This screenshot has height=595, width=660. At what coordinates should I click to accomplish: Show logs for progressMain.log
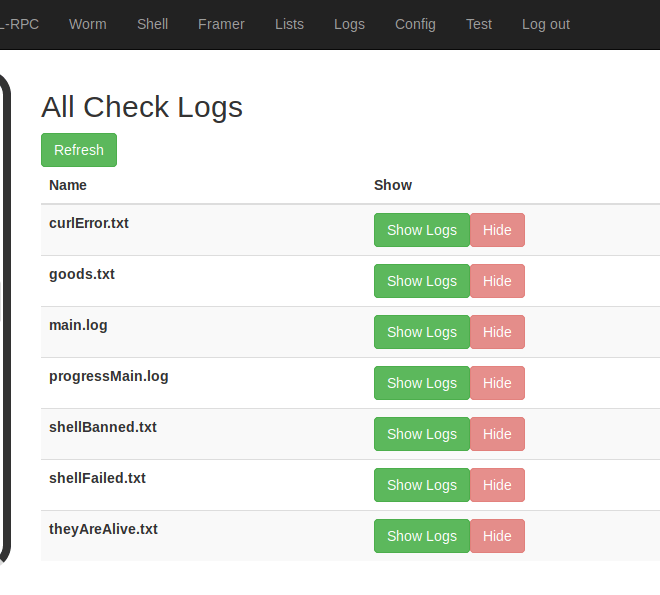pos(422,382)
